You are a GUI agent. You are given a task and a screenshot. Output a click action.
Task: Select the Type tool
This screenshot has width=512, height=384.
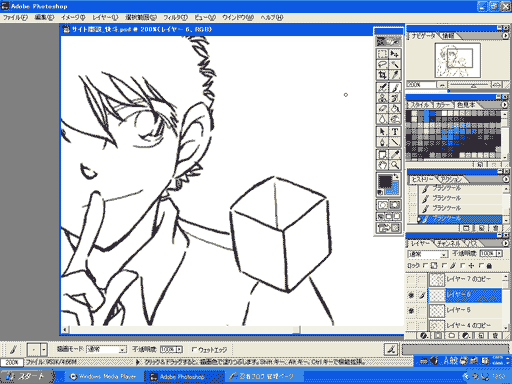(395, 132)
